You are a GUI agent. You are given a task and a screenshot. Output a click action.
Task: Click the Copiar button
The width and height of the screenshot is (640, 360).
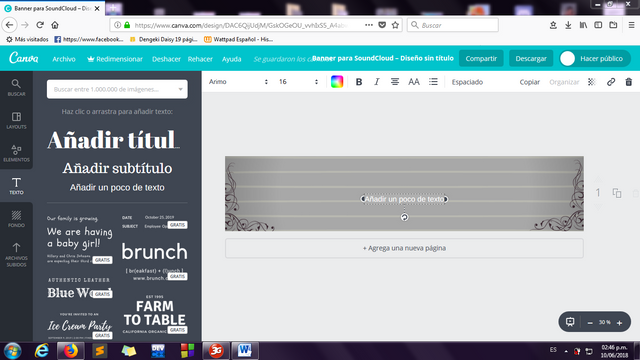point(529,82)
